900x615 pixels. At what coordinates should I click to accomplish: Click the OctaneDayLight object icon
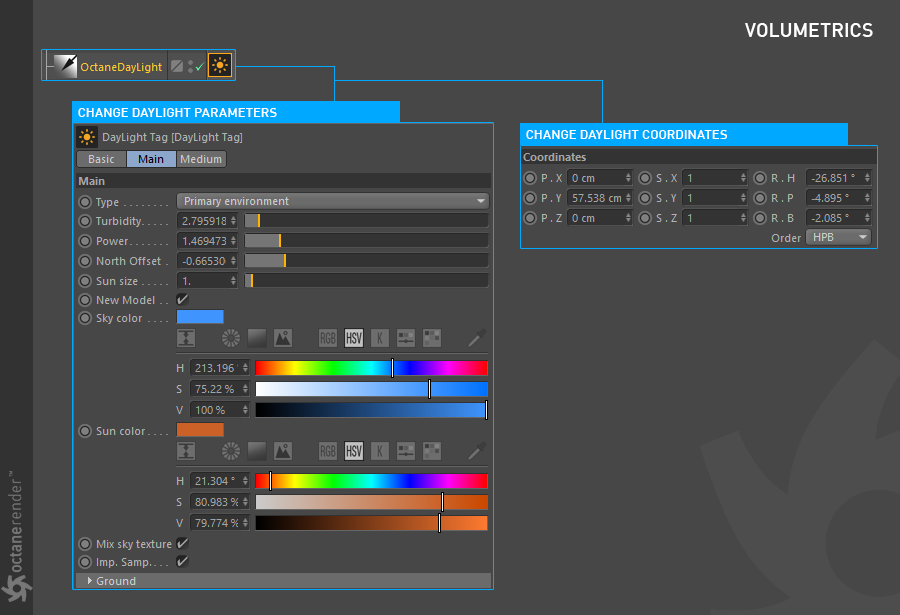(x=65, y=66)
